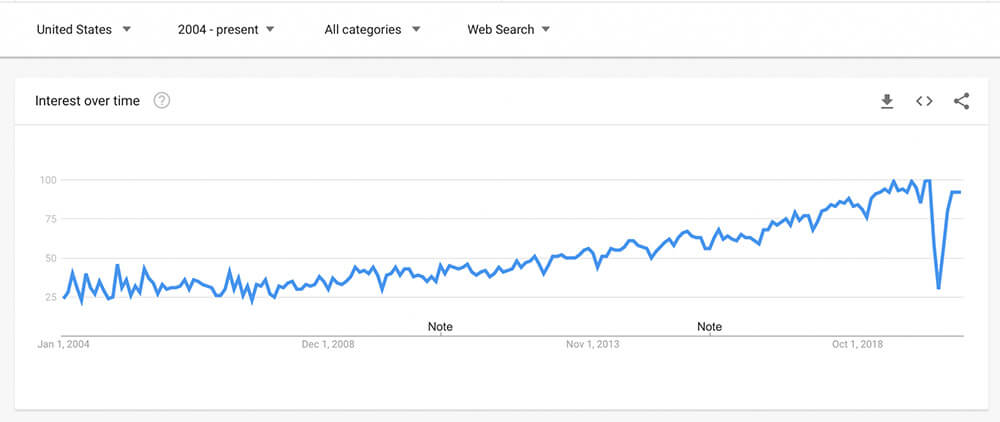The image size is (1000, 422).
Task: Change the Web Search type selector
Action: tap(508, 29)
